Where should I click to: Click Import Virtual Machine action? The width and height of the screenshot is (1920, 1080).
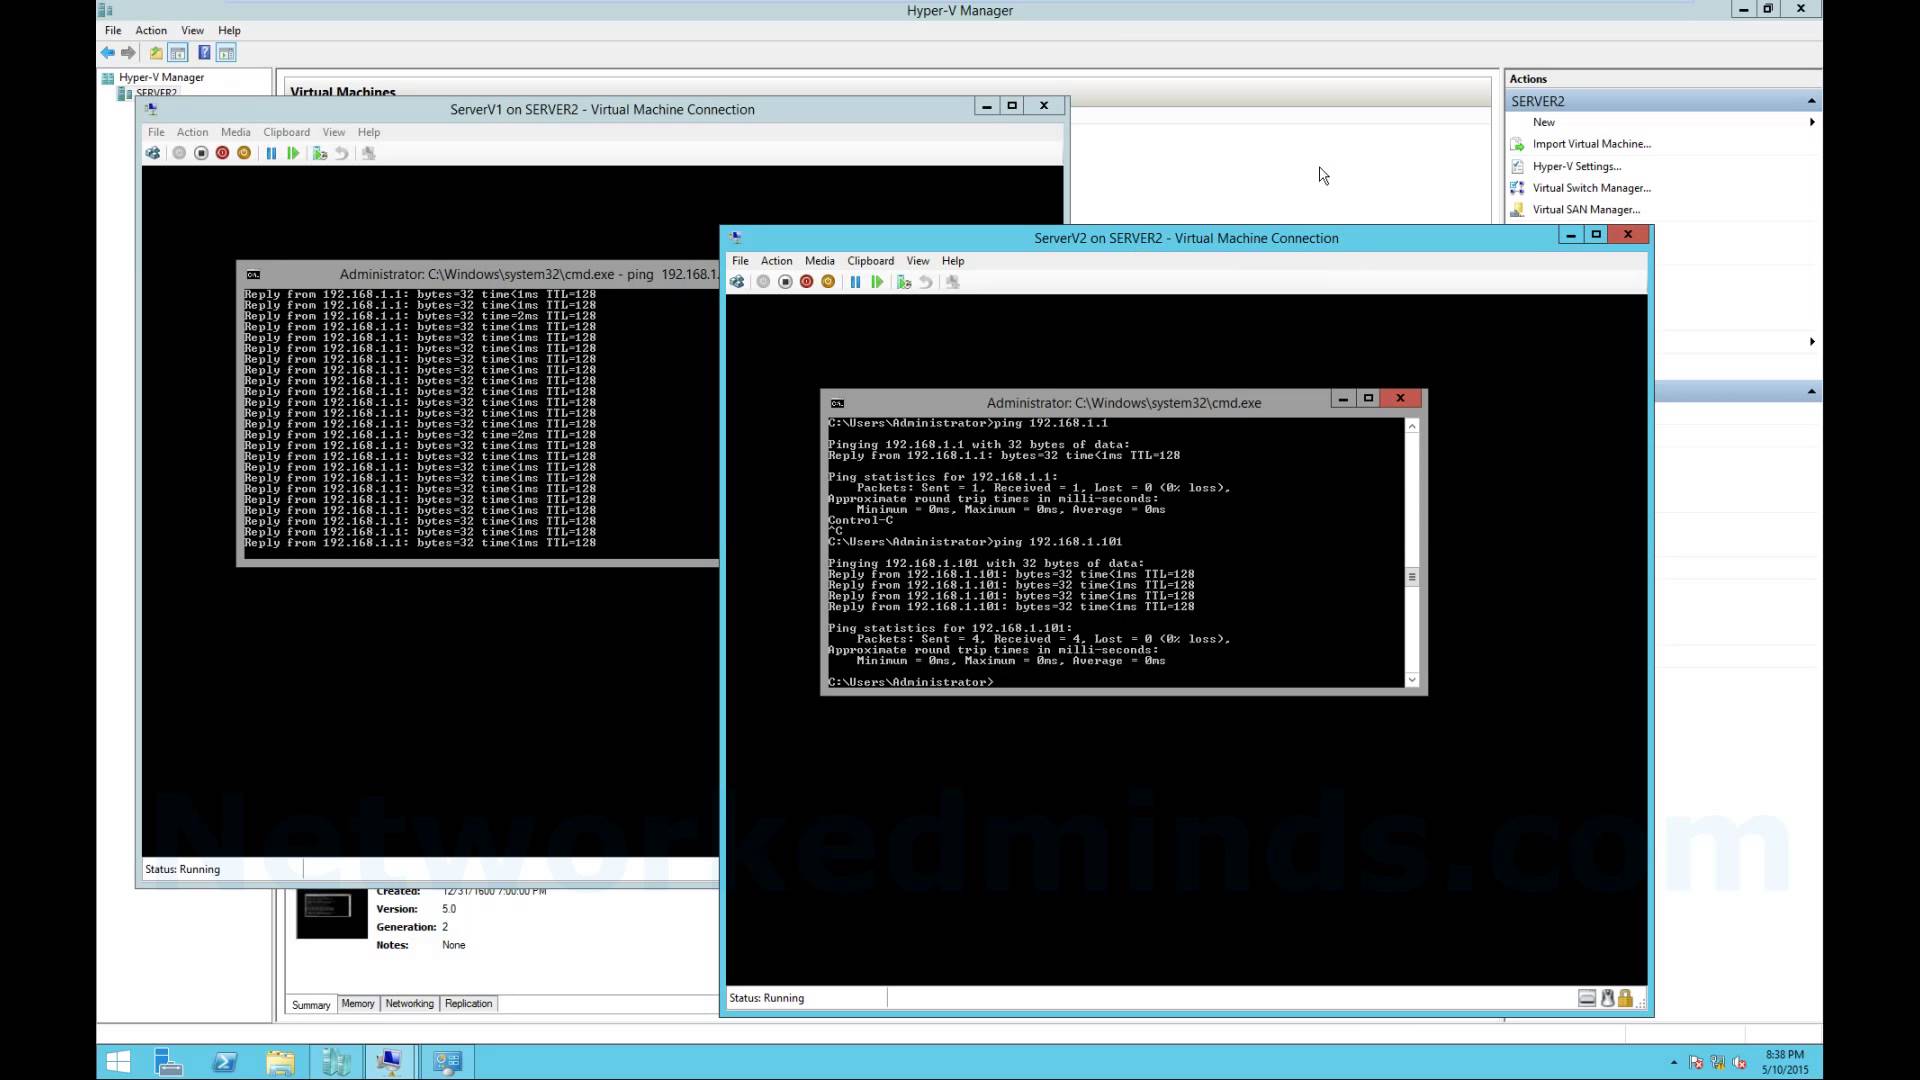point(1592,144)
